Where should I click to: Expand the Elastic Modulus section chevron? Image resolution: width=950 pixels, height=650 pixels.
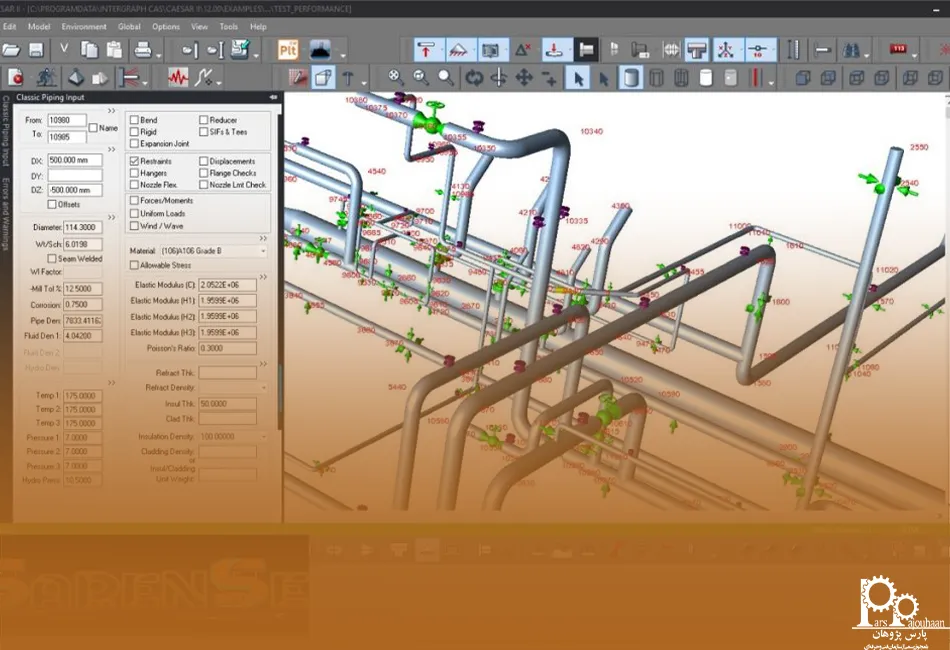click(x=263, y=277)
